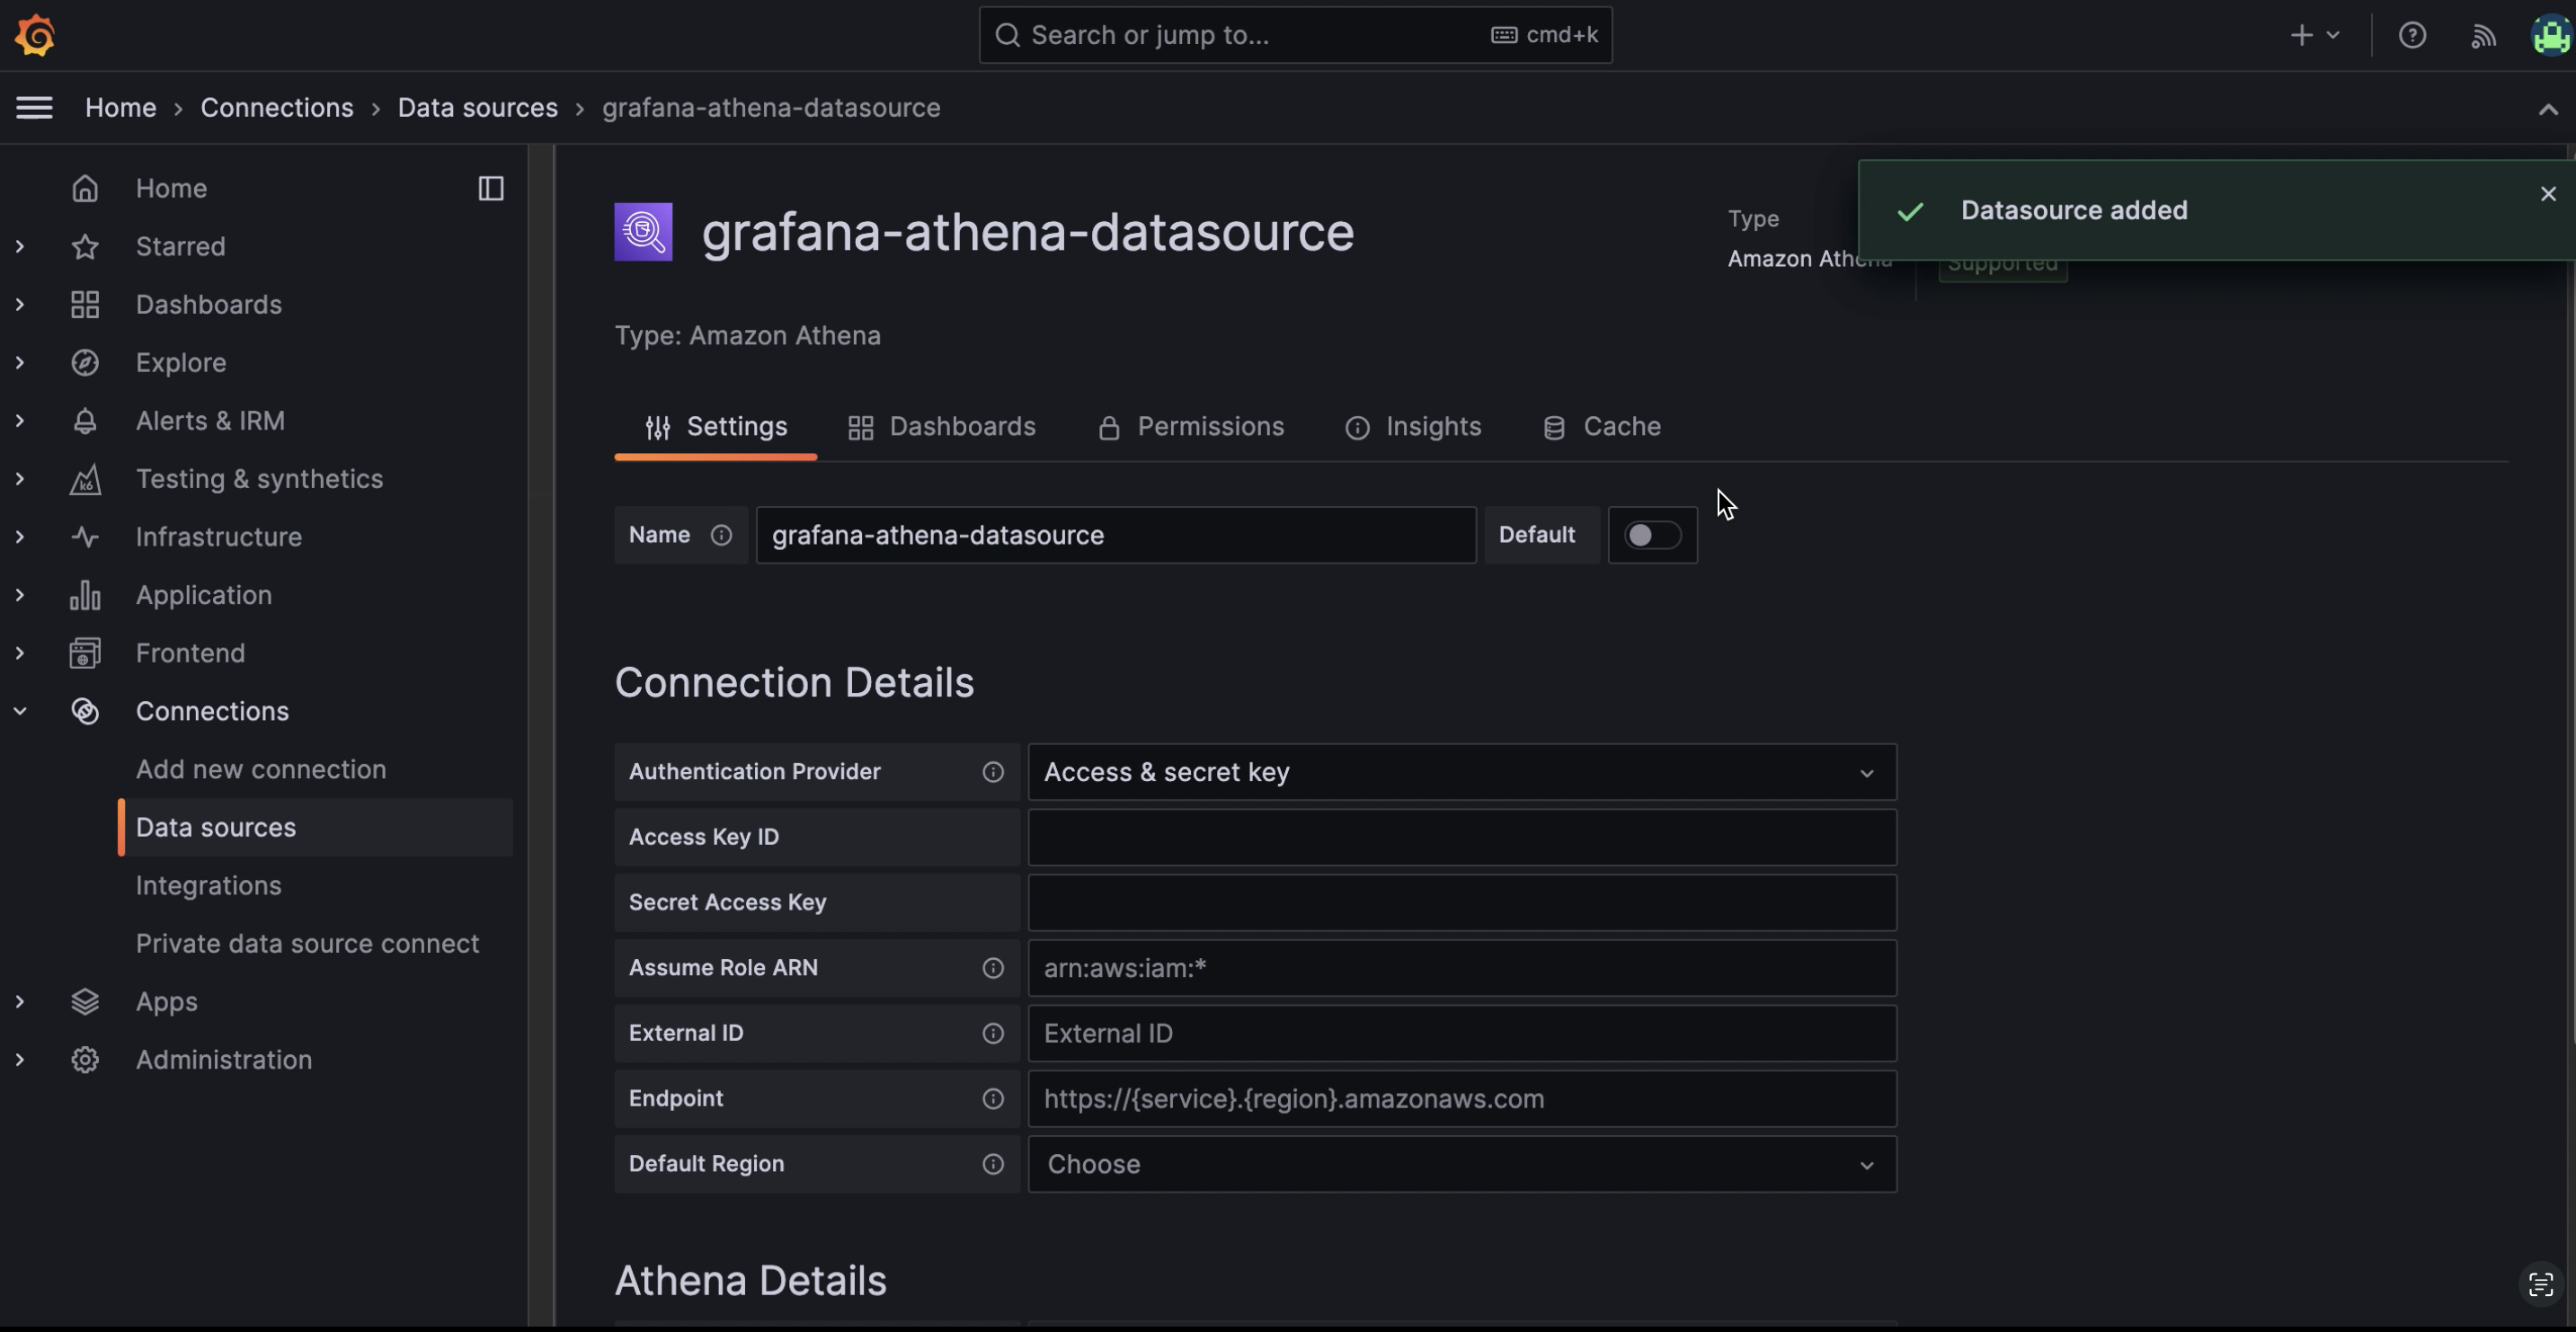Expand the Infrastructure section chevron

click(20, 536)
